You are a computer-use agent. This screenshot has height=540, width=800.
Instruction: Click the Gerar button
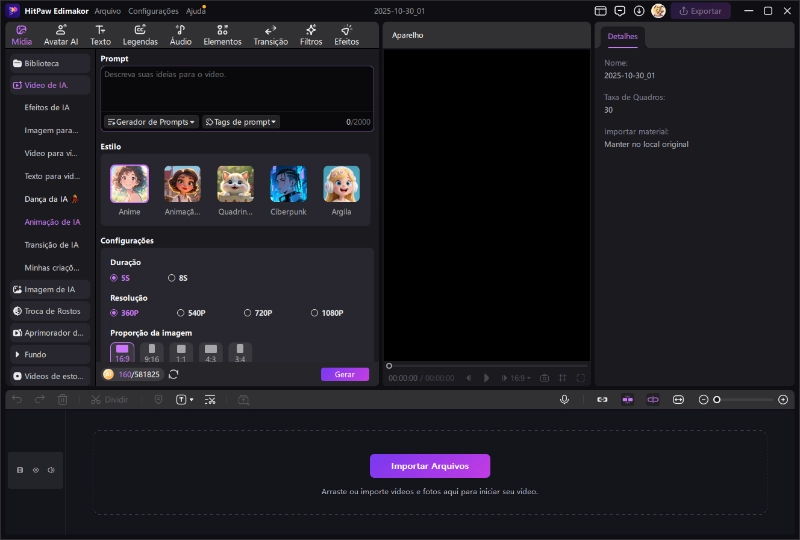click(344, 374)
